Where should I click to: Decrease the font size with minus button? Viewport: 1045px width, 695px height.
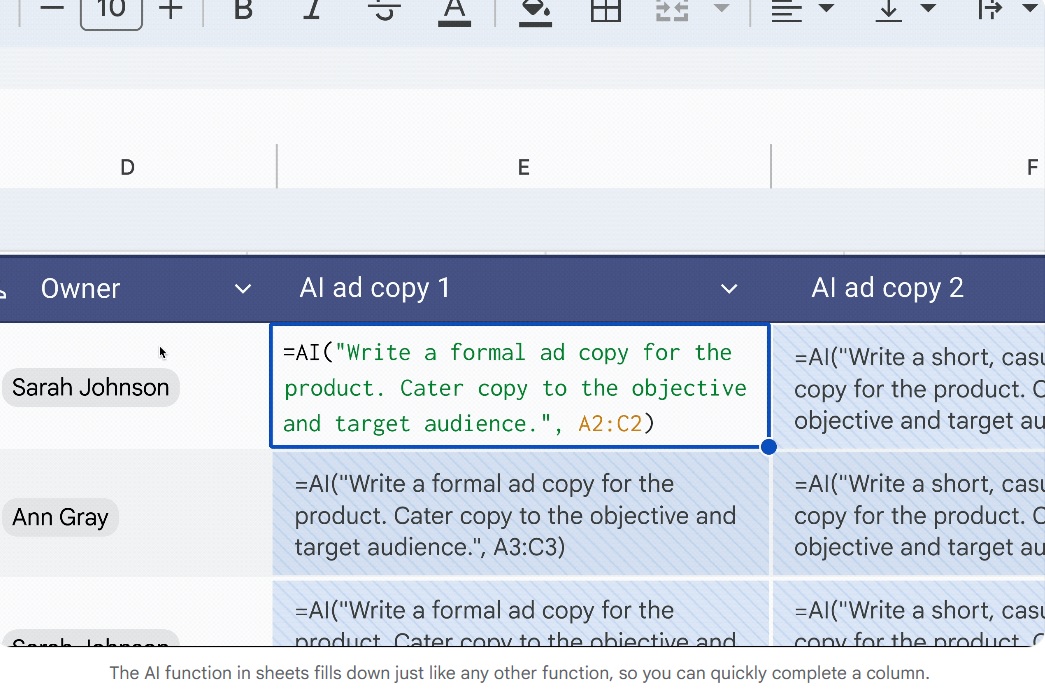pos(52,9)
